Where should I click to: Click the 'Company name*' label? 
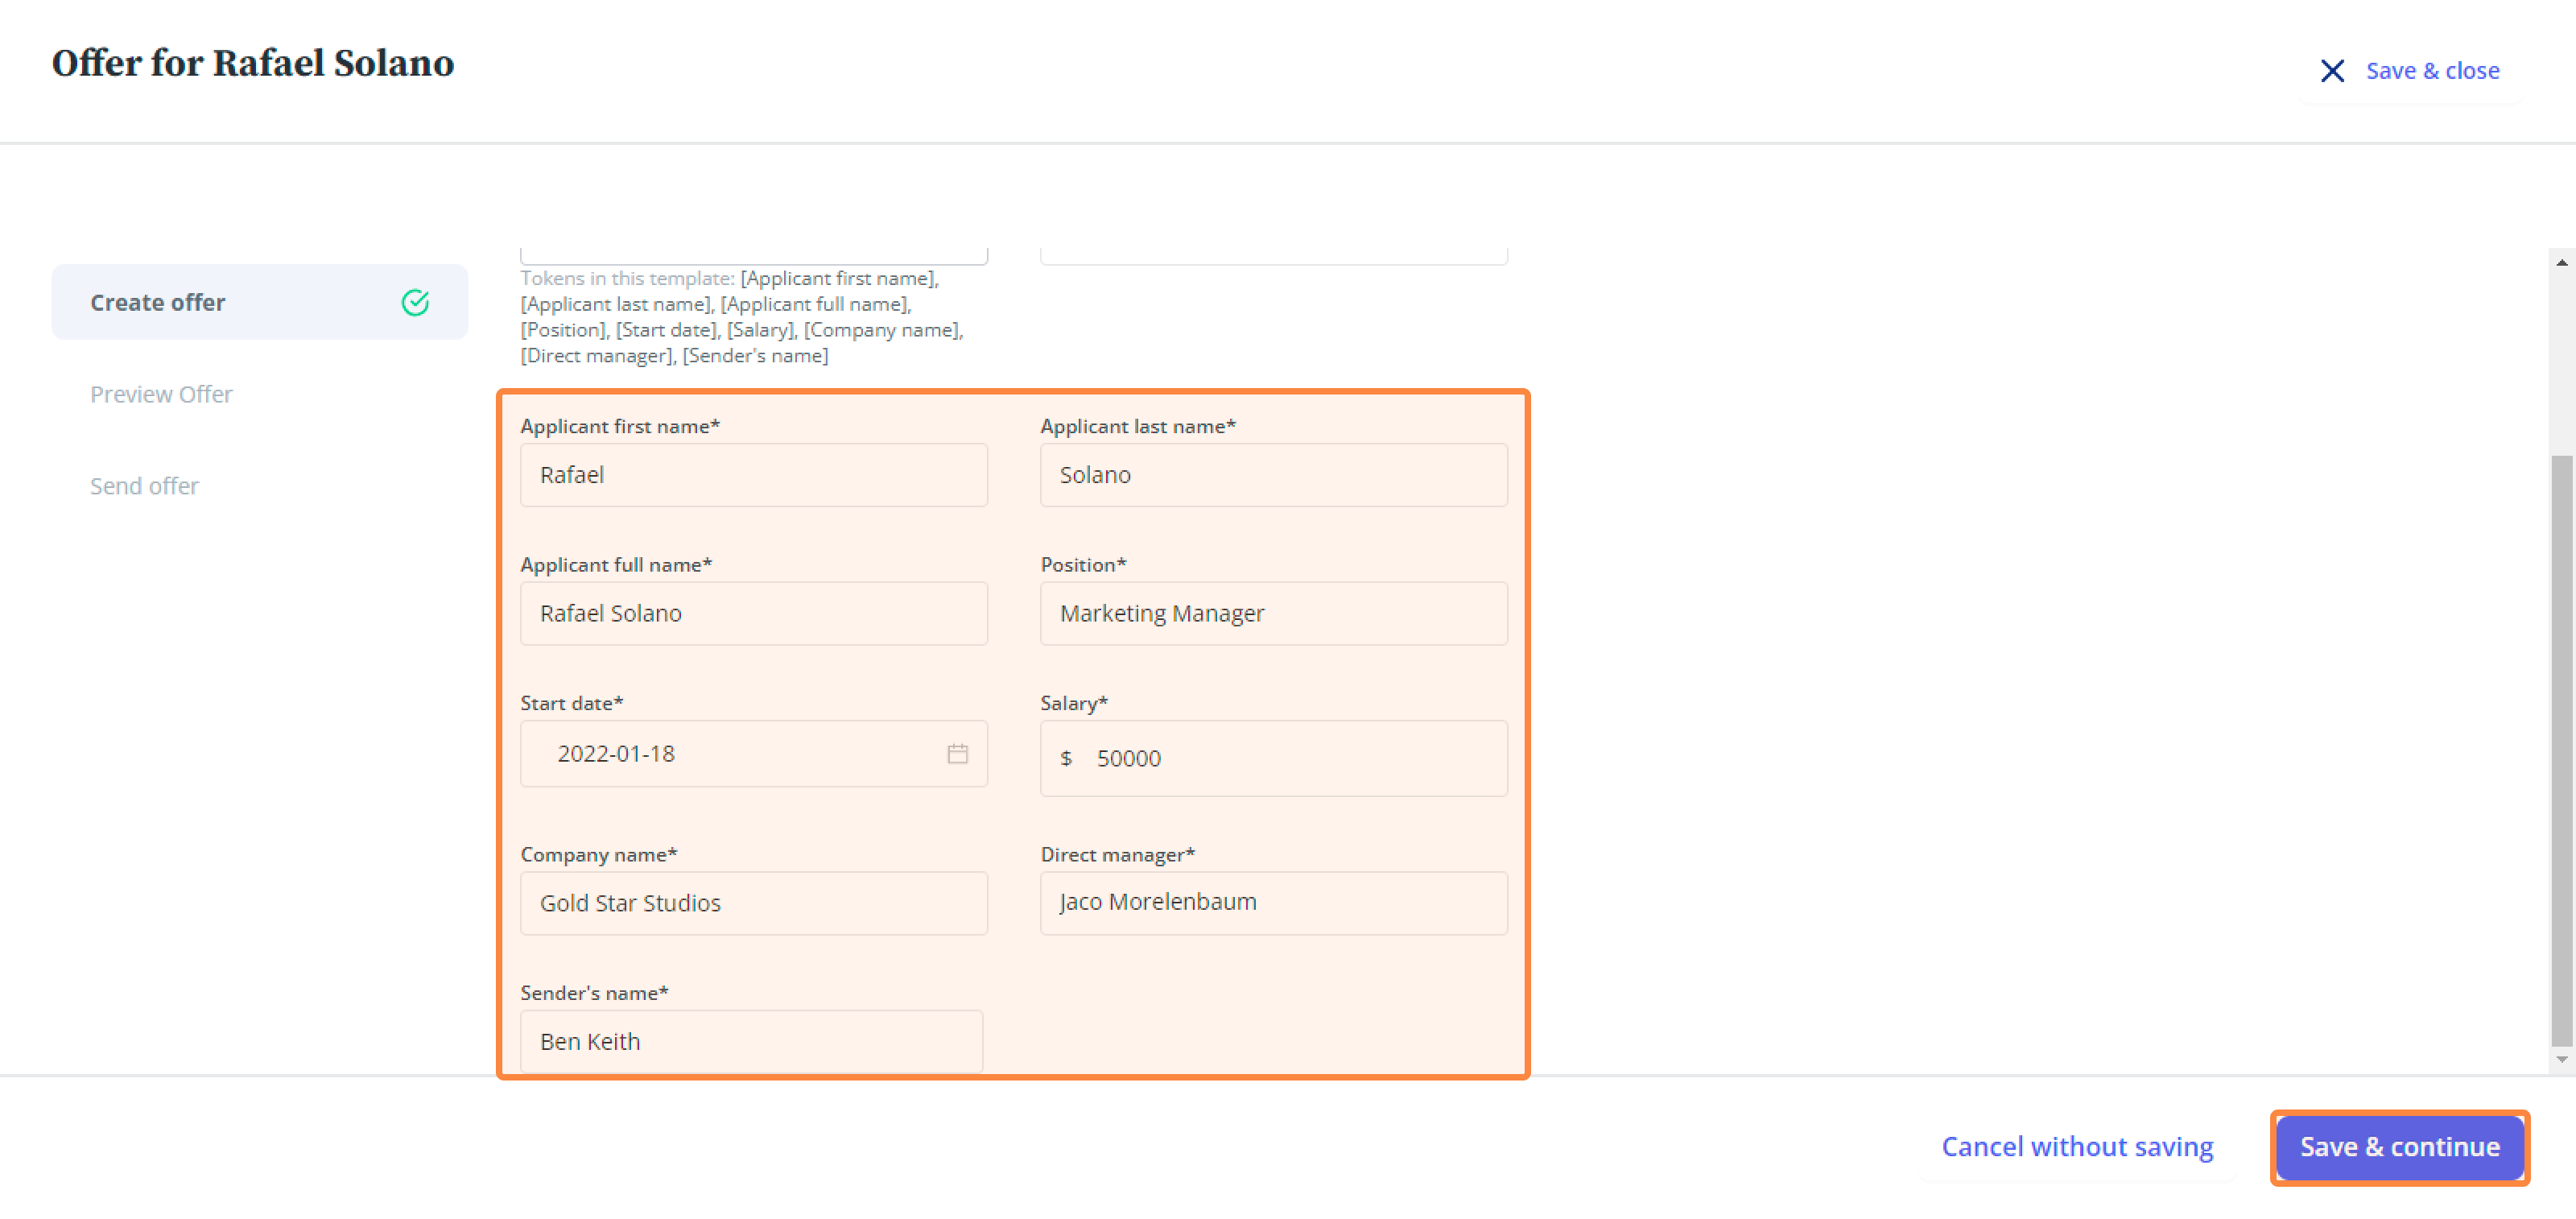[x=598, y=854]
